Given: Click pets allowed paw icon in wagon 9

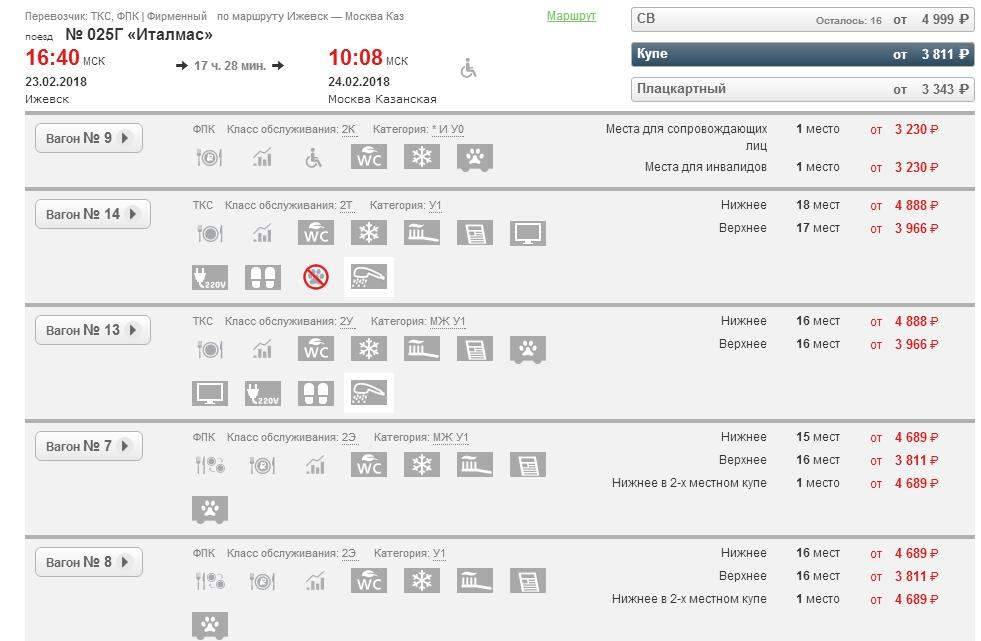Looking at the screenshot, I should click(475, 158).
